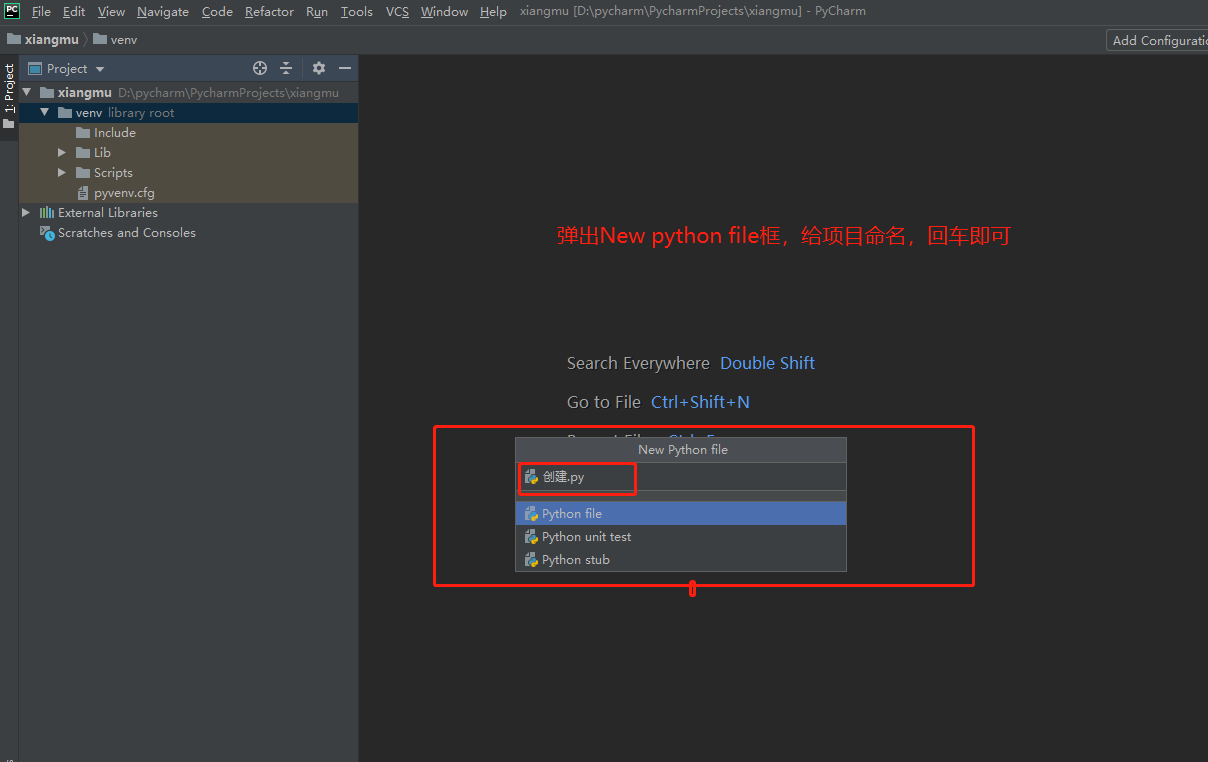Toggle the 1: Project tool window tab
The height and width of the screenshot is (762, 1208).
[x=9, y=97]
